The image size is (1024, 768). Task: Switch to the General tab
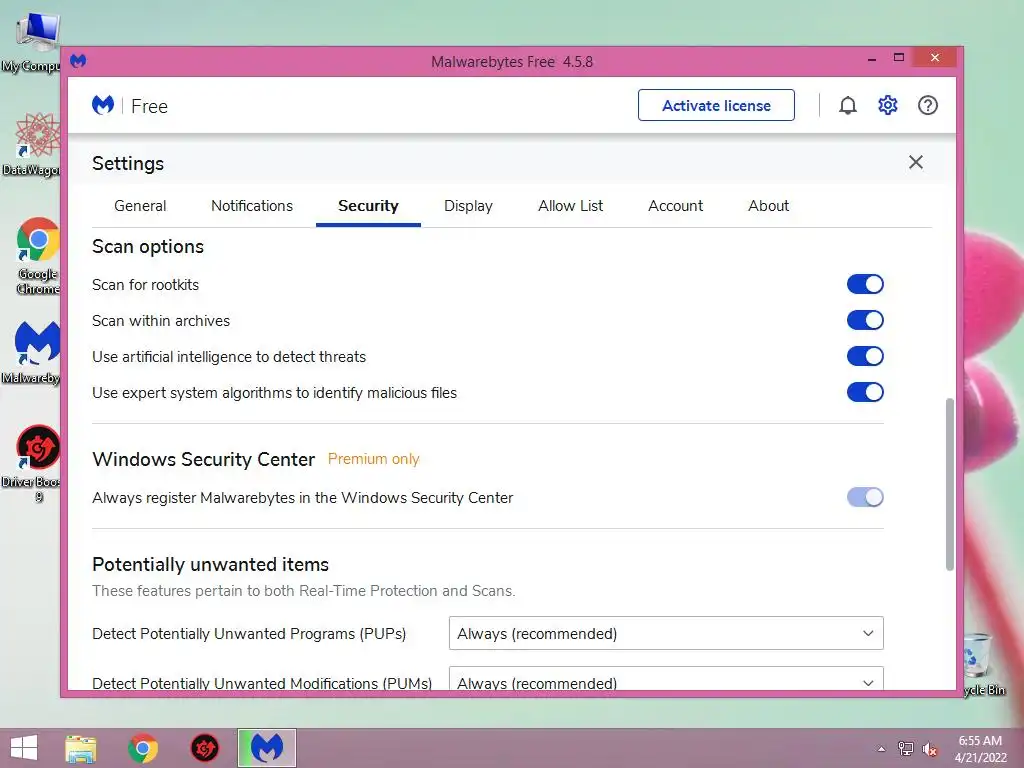point(140,206)
